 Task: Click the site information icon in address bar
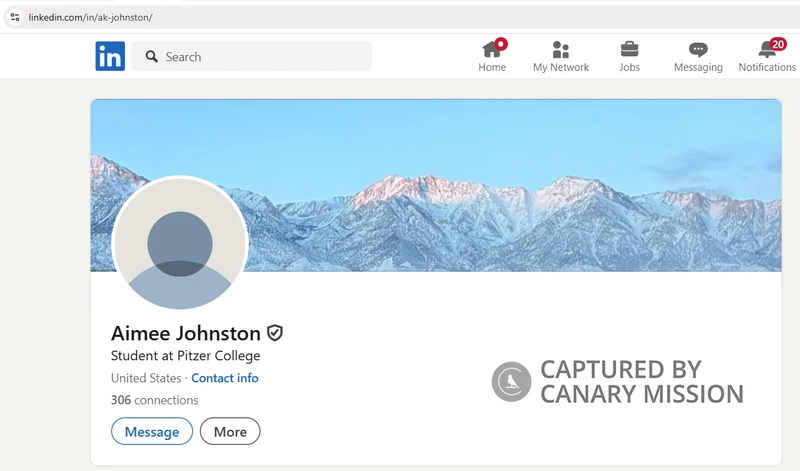click(15, 17)
